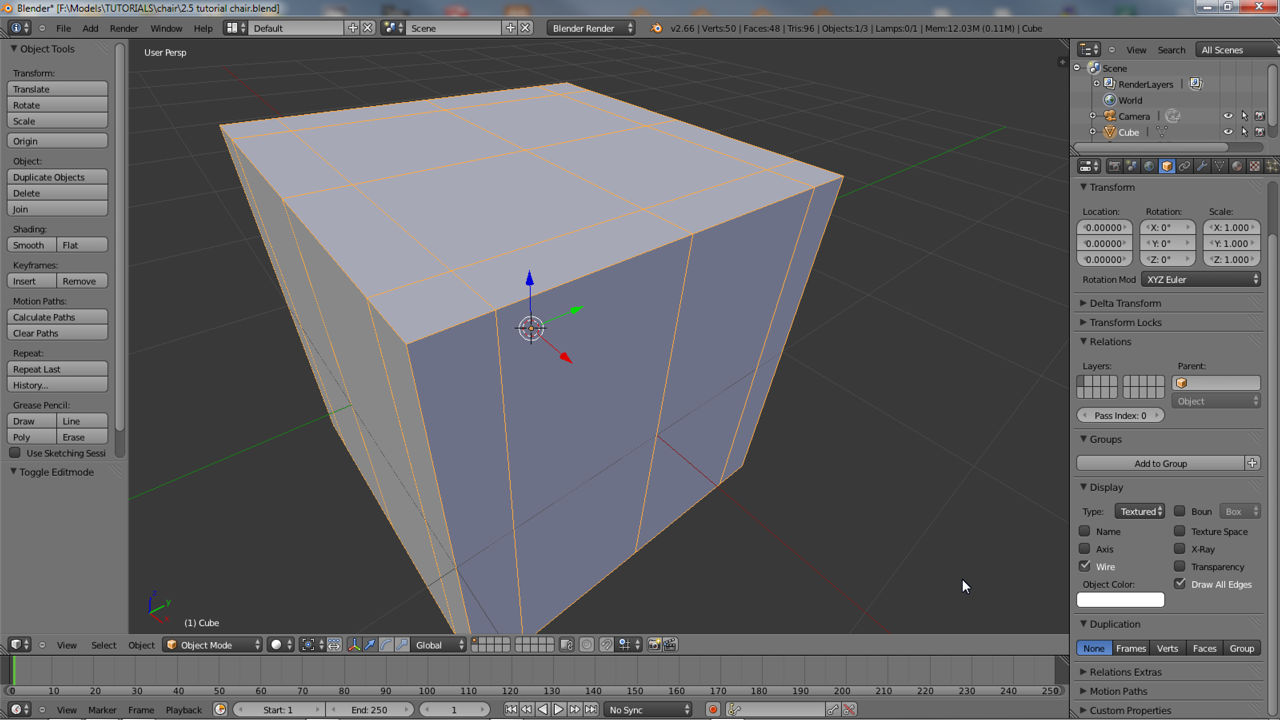Open Render properties with the camera icon
Screen dimensions: 1280x720
tap(1114, 166)
